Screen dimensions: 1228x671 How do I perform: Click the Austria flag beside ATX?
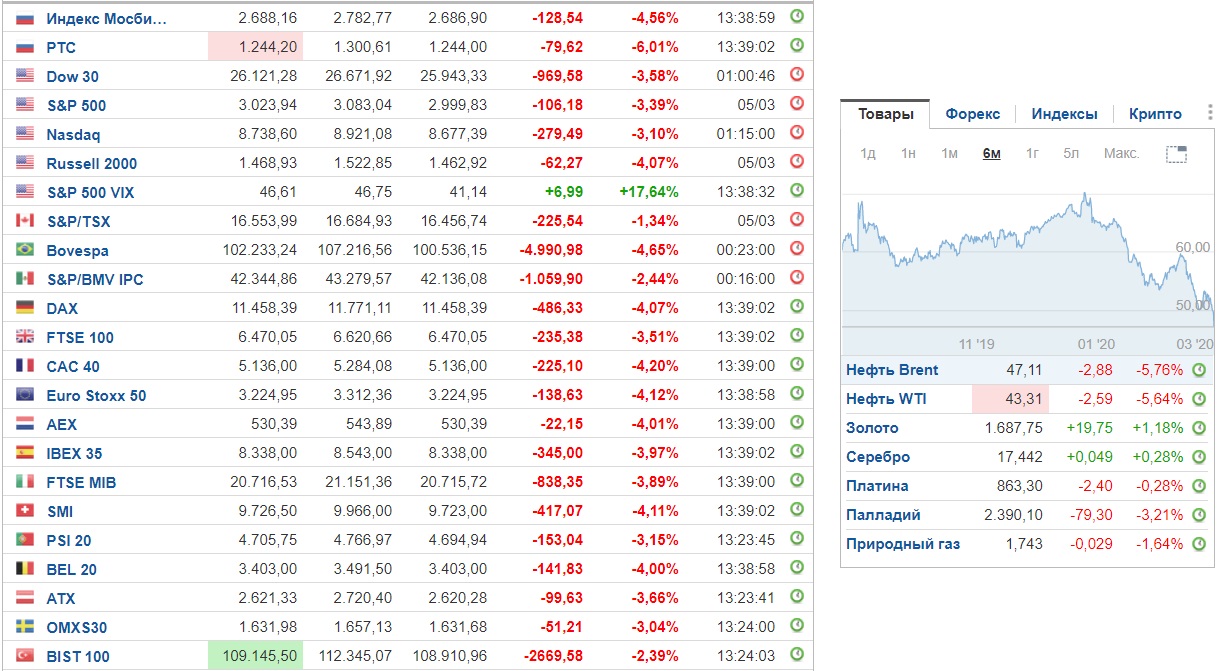click(x=25, y=598)
